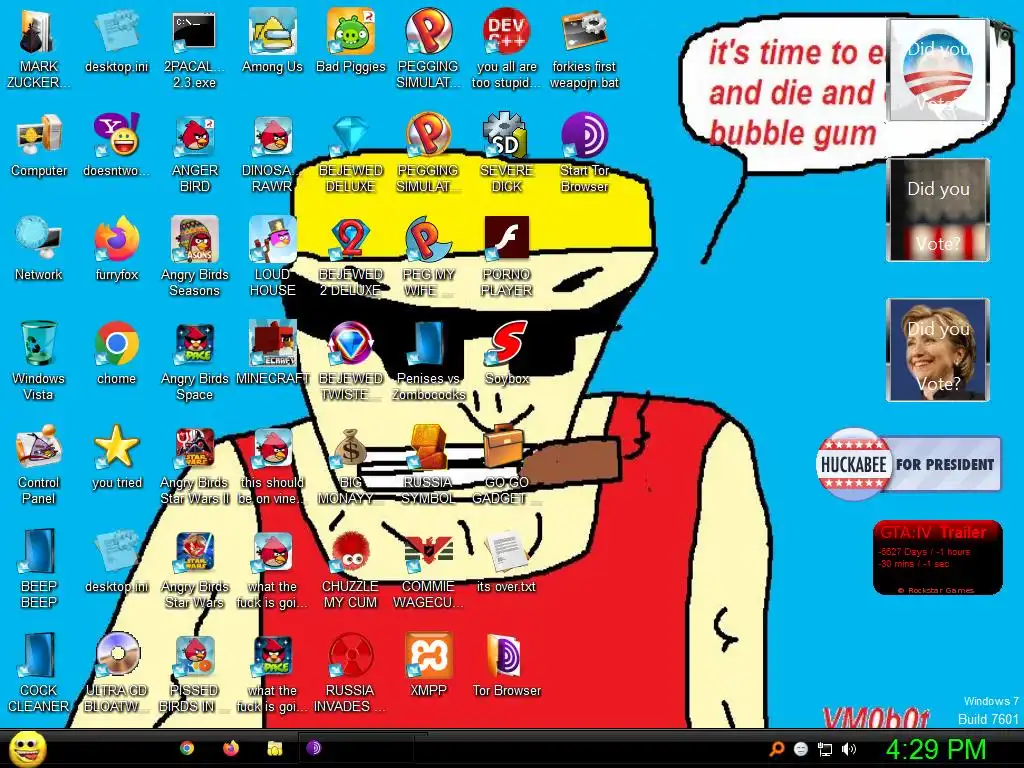This screenshot has height=768, width=1024.
Task: Launch the Bad Piggies shortcut
Action: pyautogui.click(x=351, y=41)
